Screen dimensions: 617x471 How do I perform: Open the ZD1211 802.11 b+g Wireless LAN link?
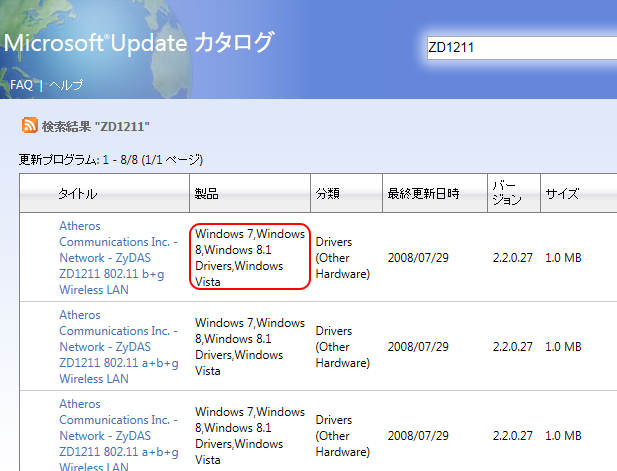pyautogui.click(x=118, y=258)
